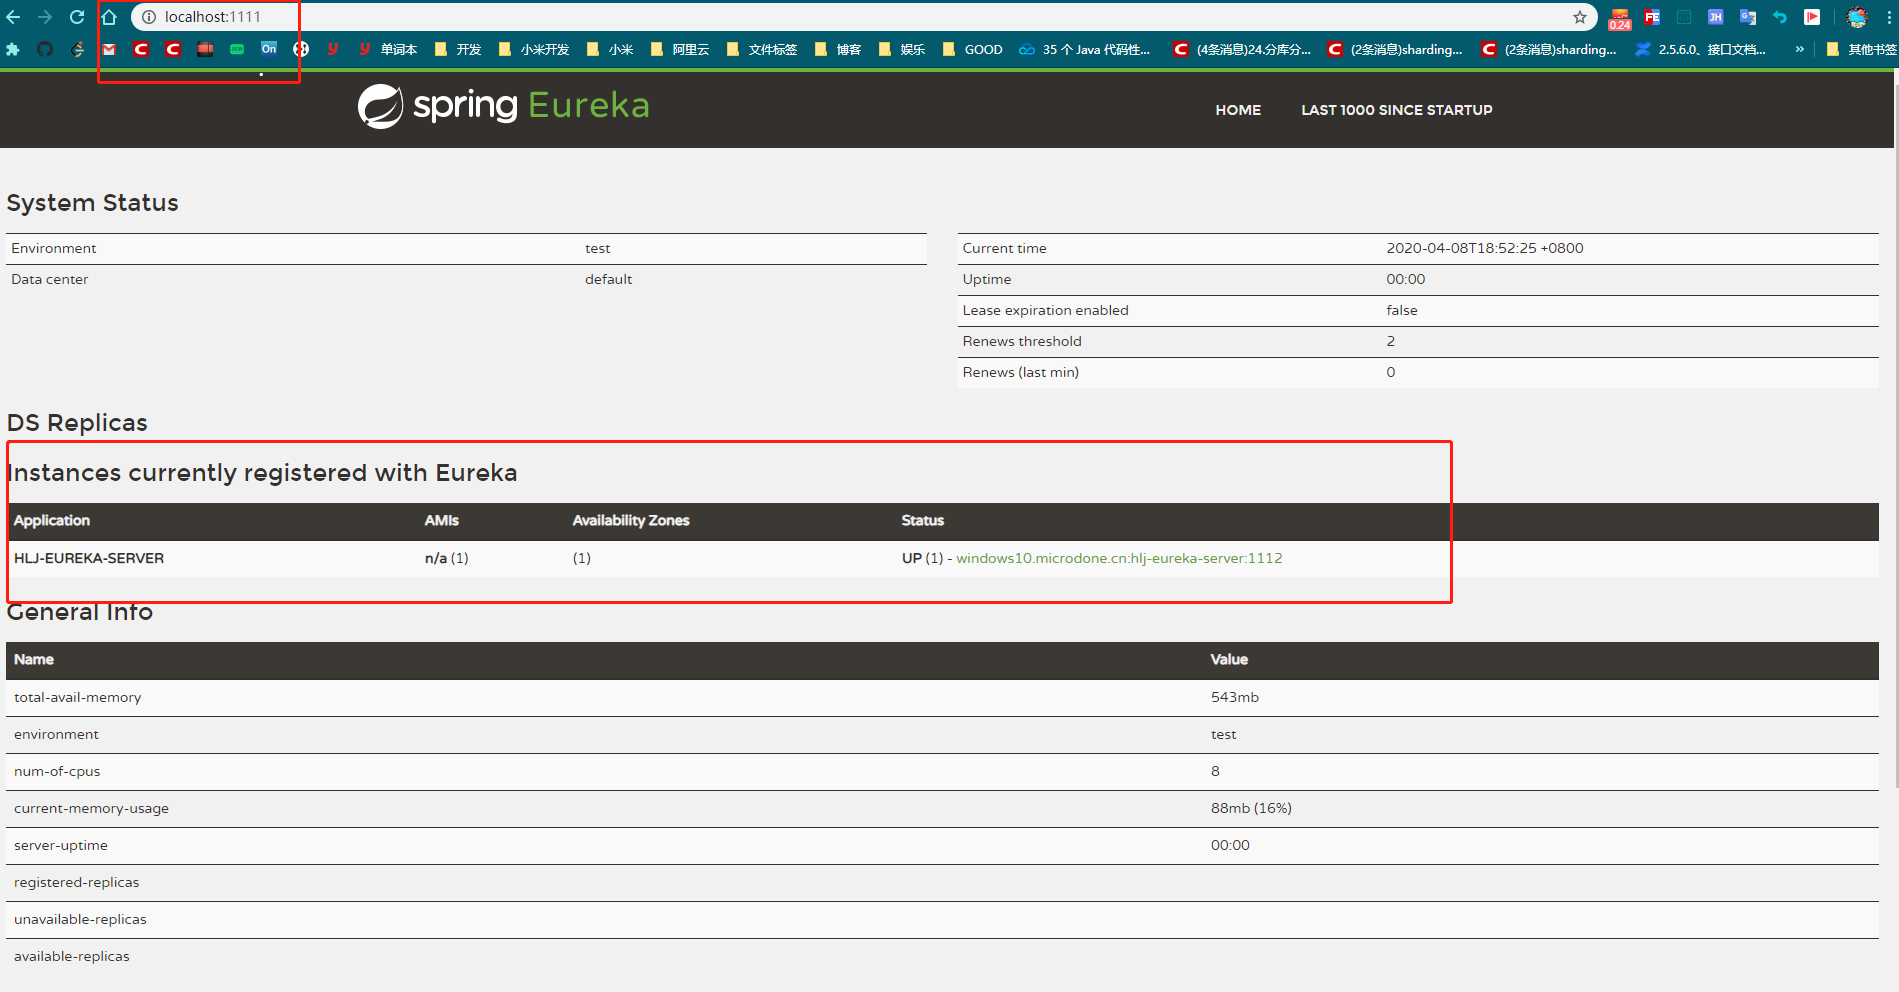1899x992 pixels.
Task: Expand the 博客 bookmark folder
Action: pos(838,49)
